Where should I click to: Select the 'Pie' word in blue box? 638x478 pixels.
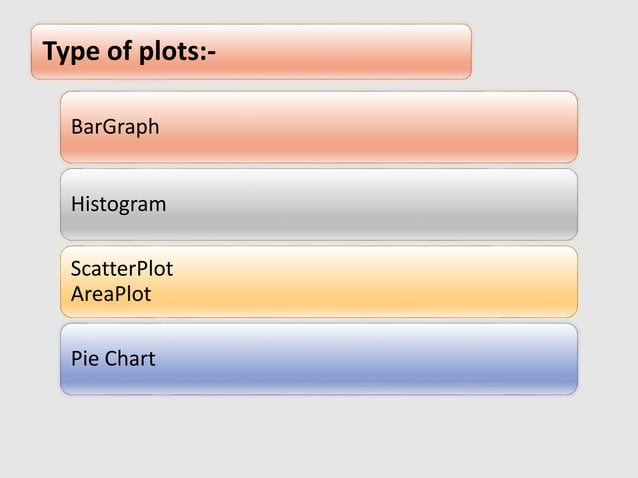(84, 358)
